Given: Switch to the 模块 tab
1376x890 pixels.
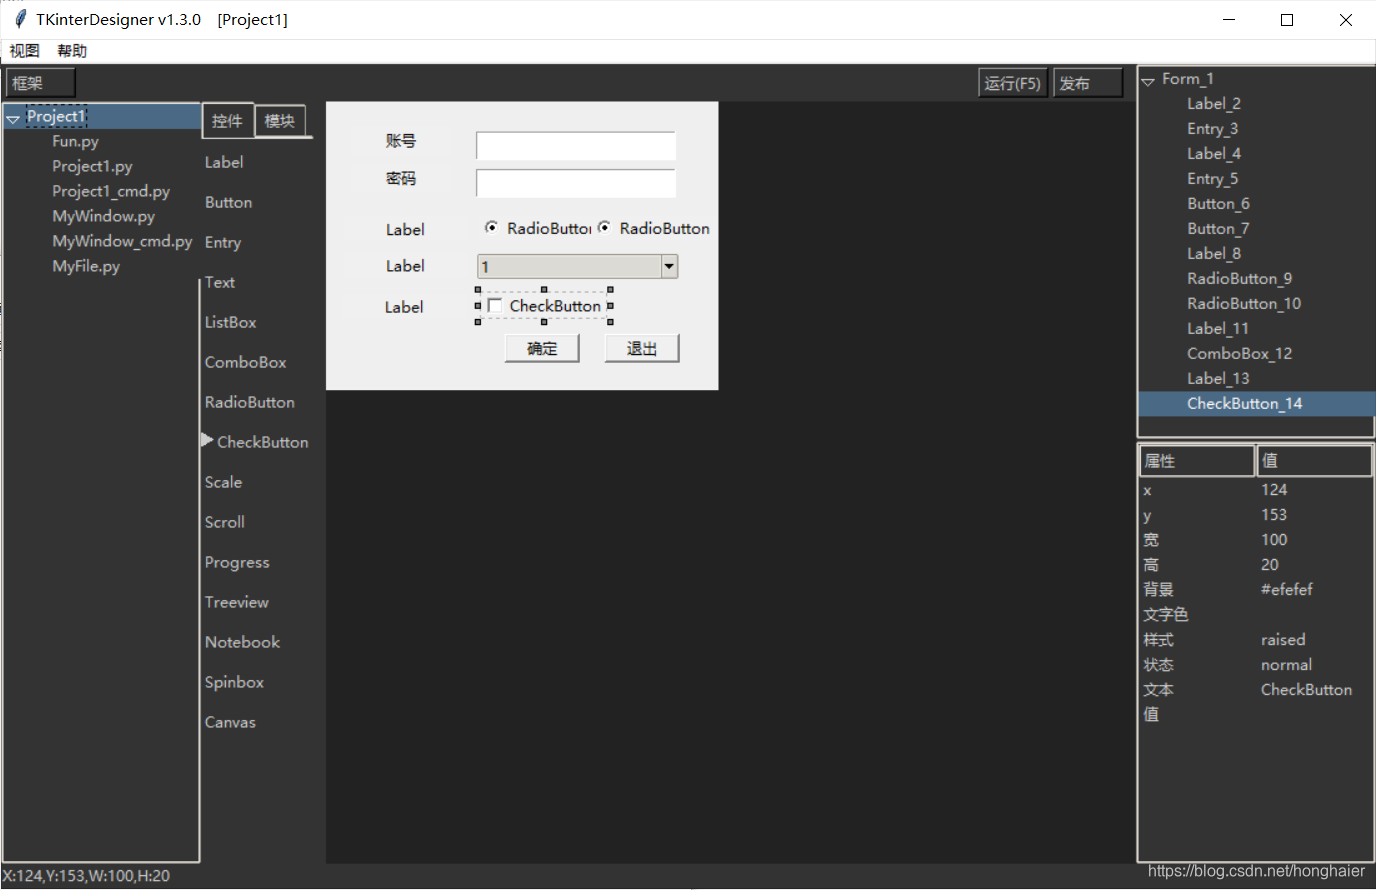Looking at the screenshot, I should [x=280, y=120].
